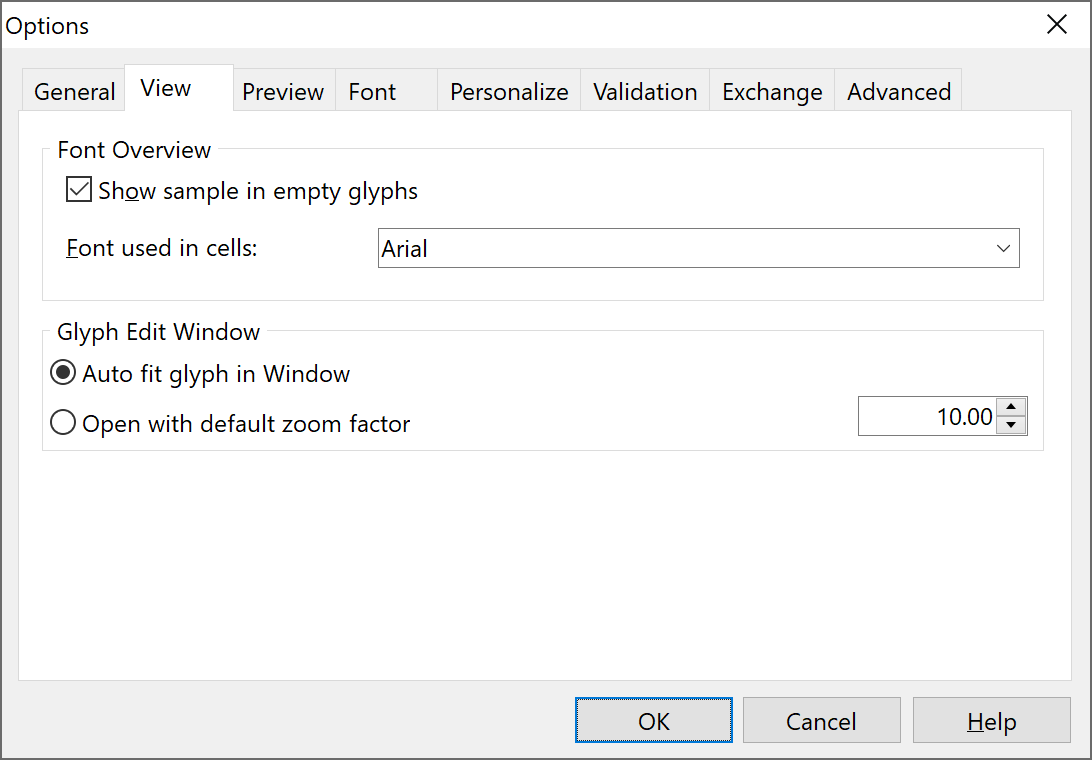Image resolution: width=1092 pixels, height=760 pixels.
Task: Select the View tab
Action: coord(179,88)
